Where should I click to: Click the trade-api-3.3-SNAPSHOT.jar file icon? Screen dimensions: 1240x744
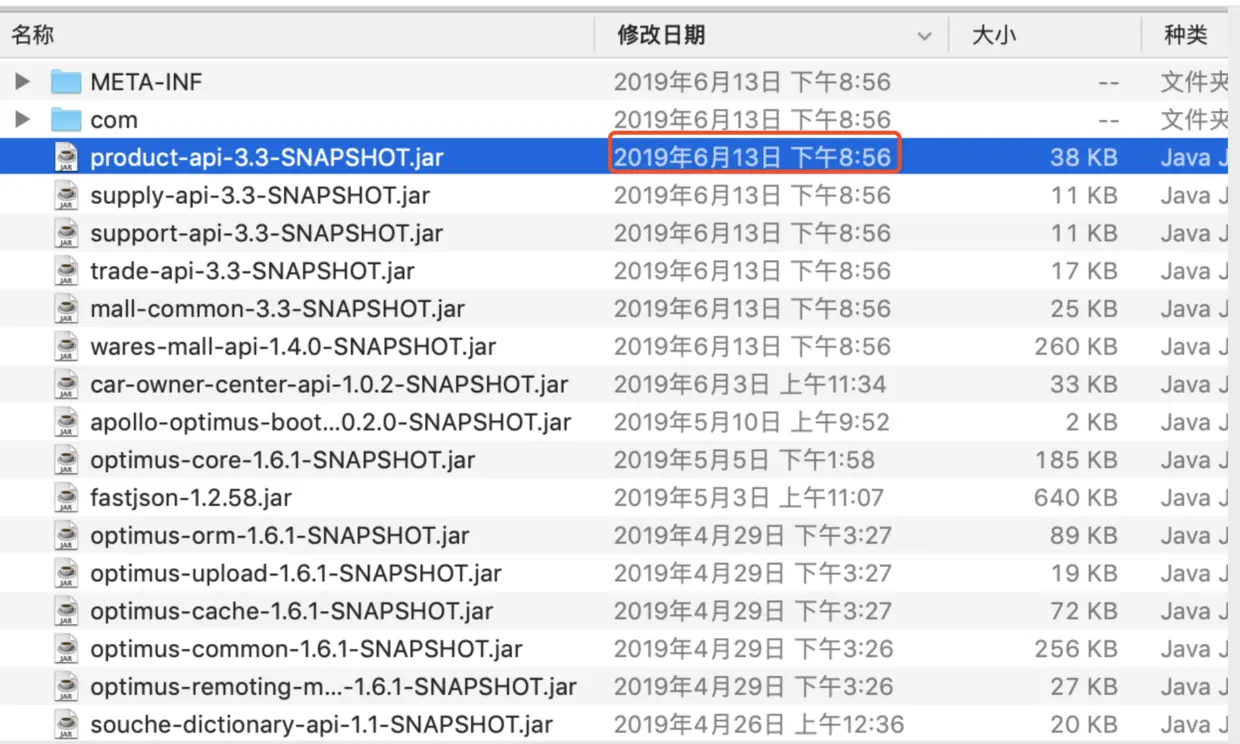66,271
